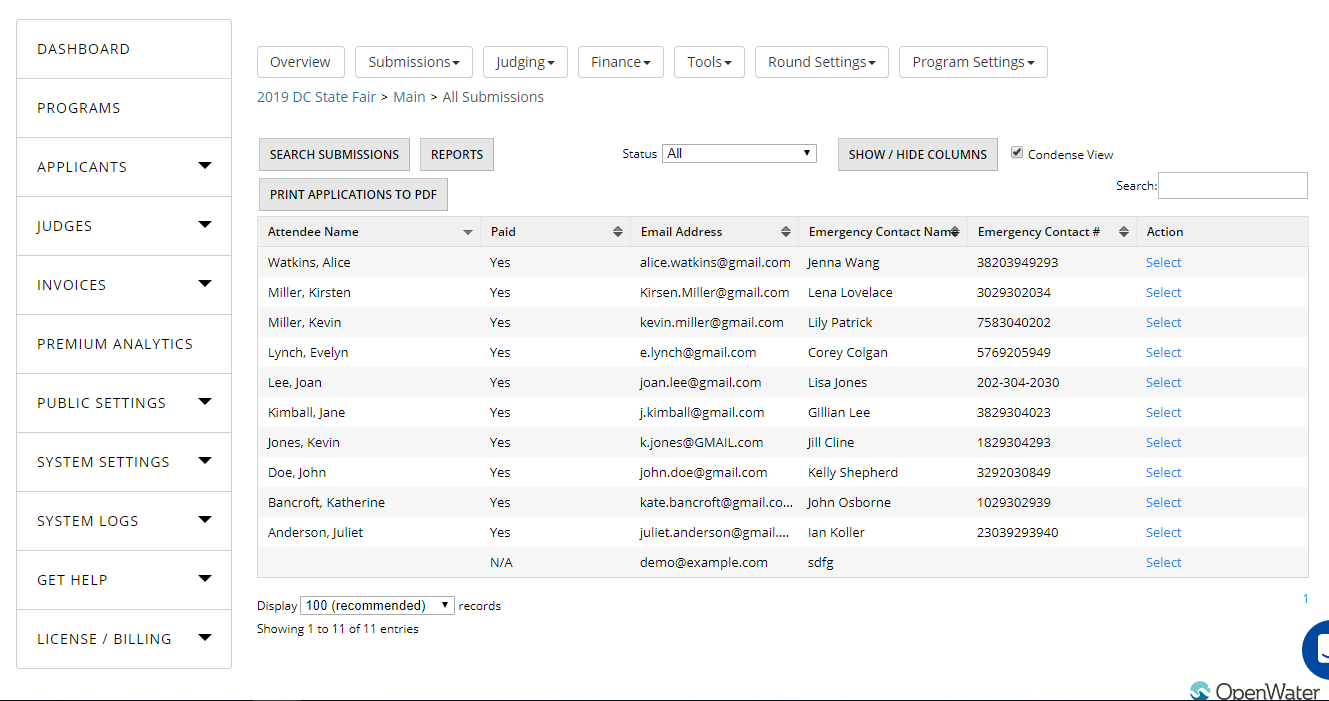1329x701 pixels.
Task: Follow the 2019 DC State Fair breadcrumb
Action: point(317,97)
